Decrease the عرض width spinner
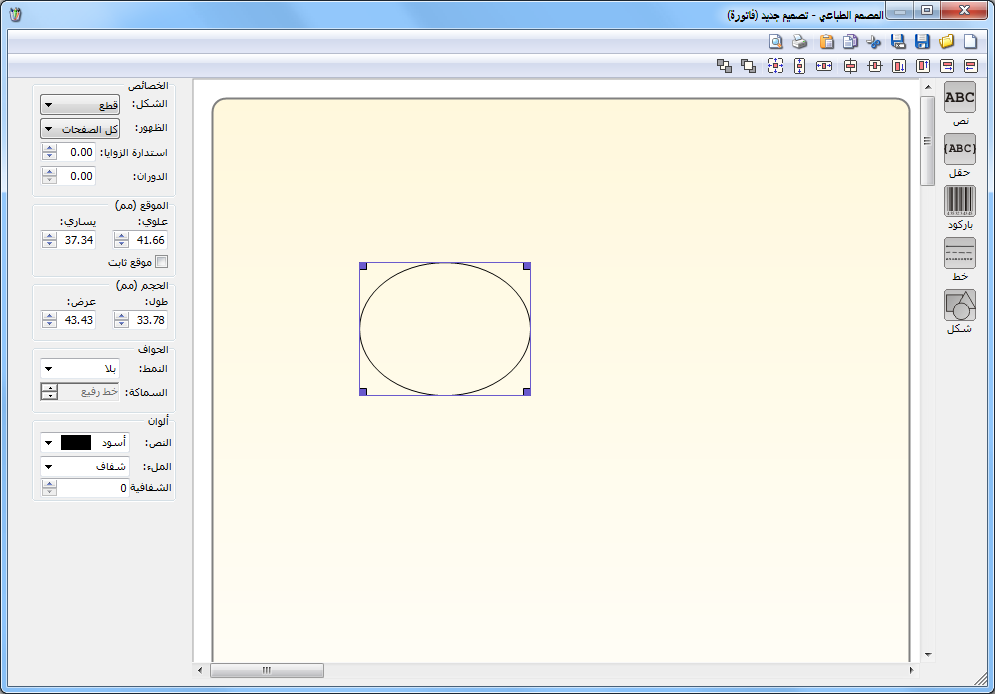 (x=49, y=324)
